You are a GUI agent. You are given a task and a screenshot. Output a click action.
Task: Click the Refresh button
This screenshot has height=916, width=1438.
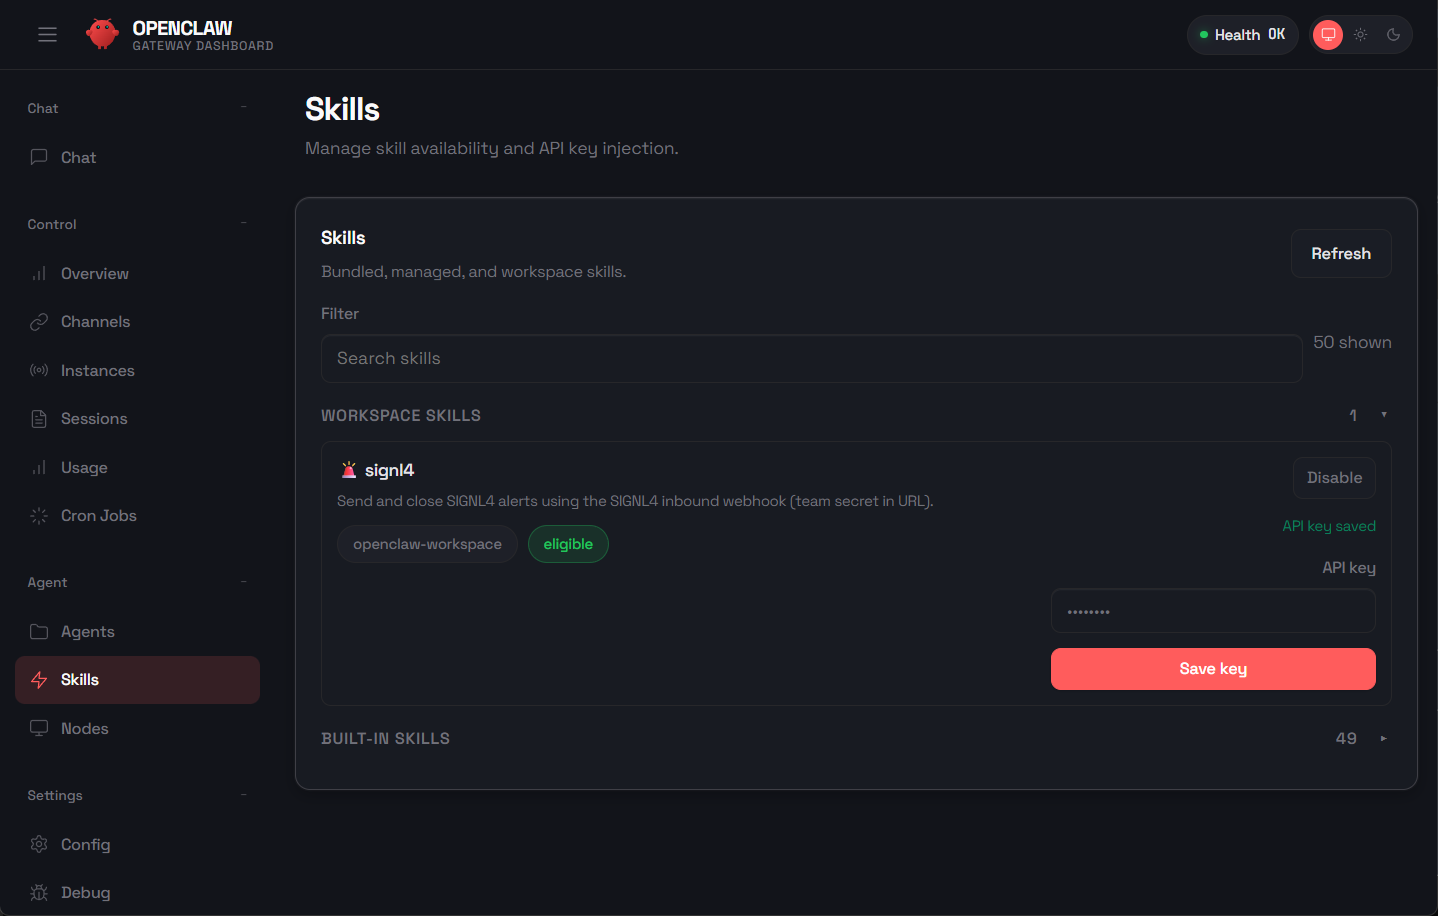pyautogui.click(x=1340, y=254)
